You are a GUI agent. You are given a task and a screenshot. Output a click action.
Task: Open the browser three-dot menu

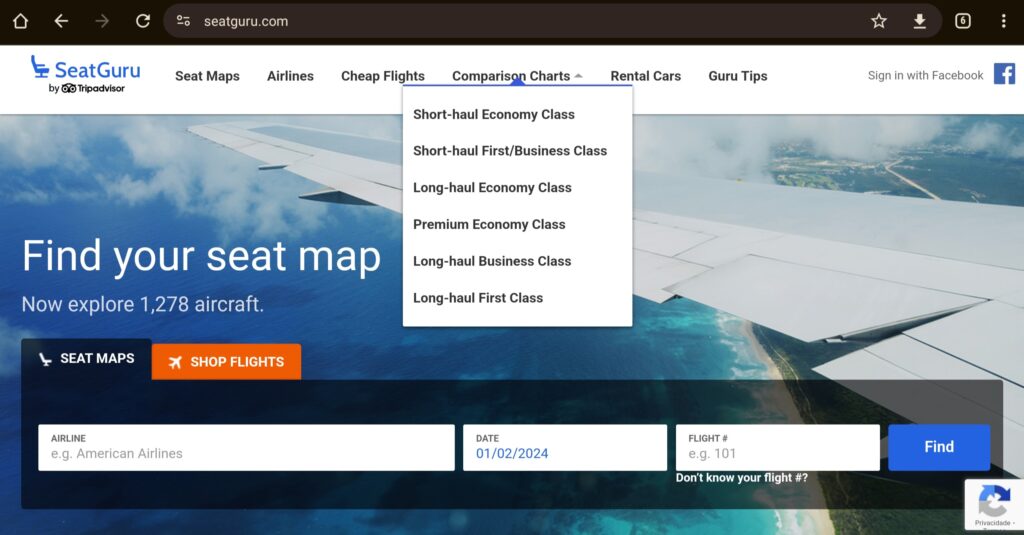pyautogui.click(x=1003, y=21)
